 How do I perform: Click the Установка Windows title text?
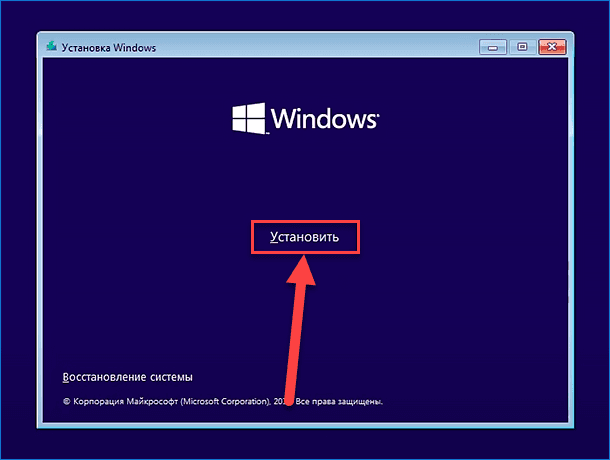[109, 48]
